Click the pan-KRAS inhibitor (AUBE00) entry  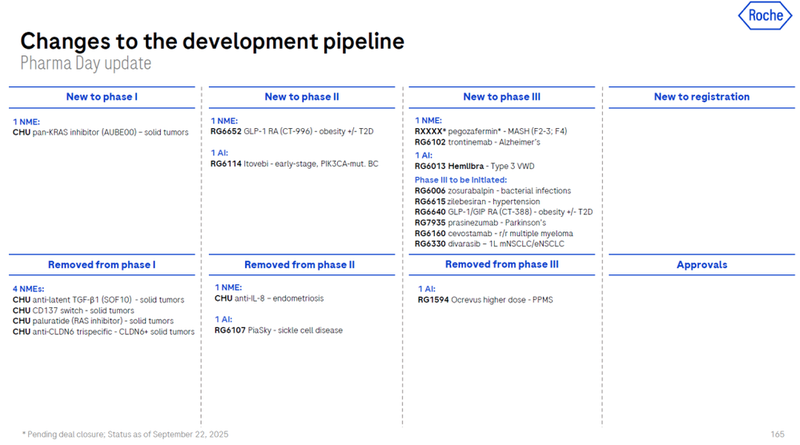(101, 132)
